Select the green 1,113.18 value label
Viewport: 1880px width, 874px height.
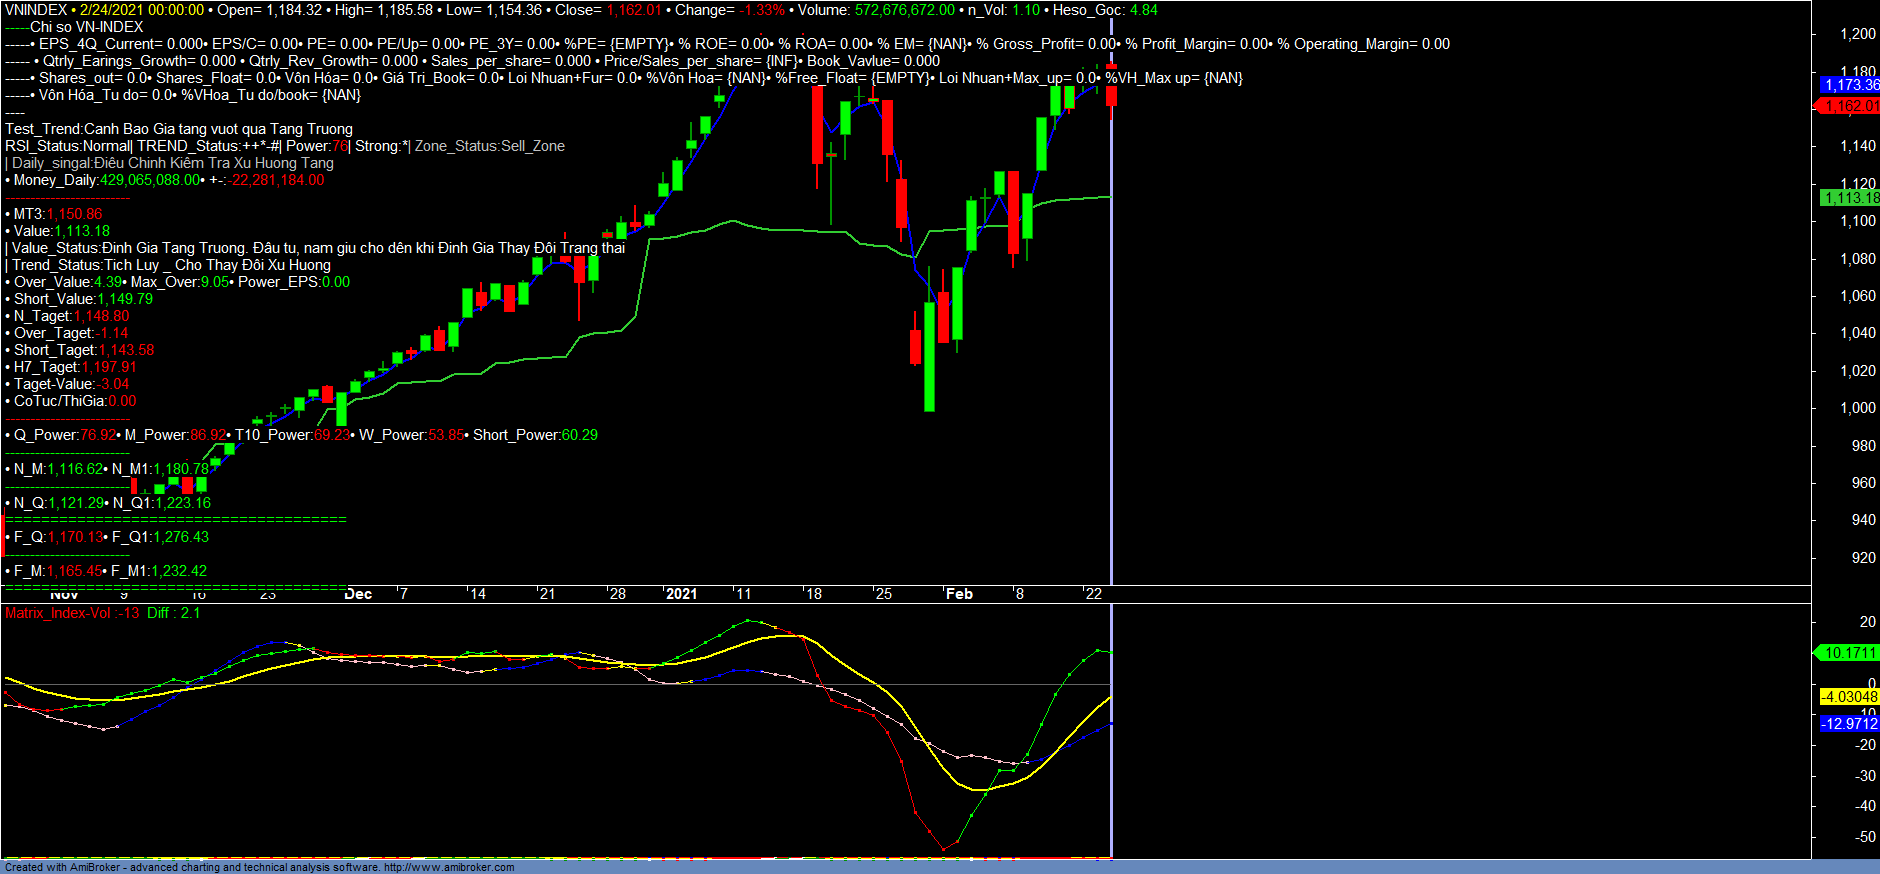1850,198
